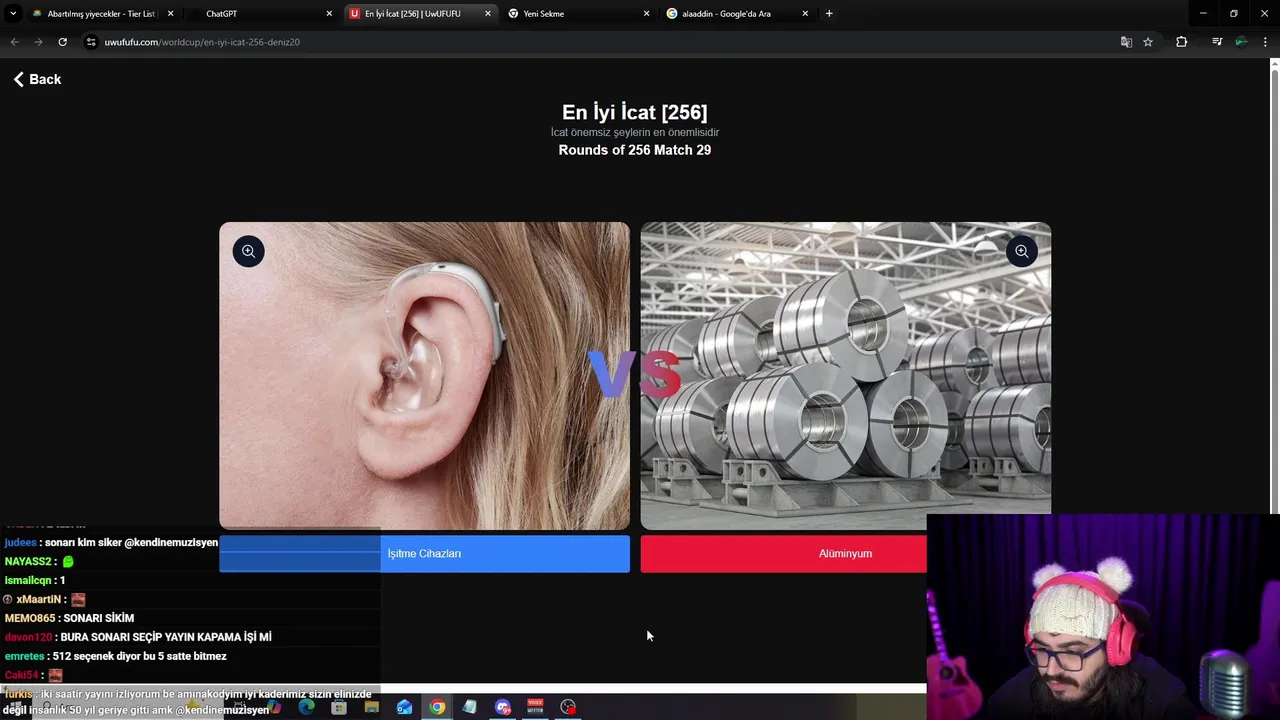This screenshot has width=1280, height=720.
Task: Vote for İşitme Cihazları
Action: pyautogui.click(x=424, y=554)
